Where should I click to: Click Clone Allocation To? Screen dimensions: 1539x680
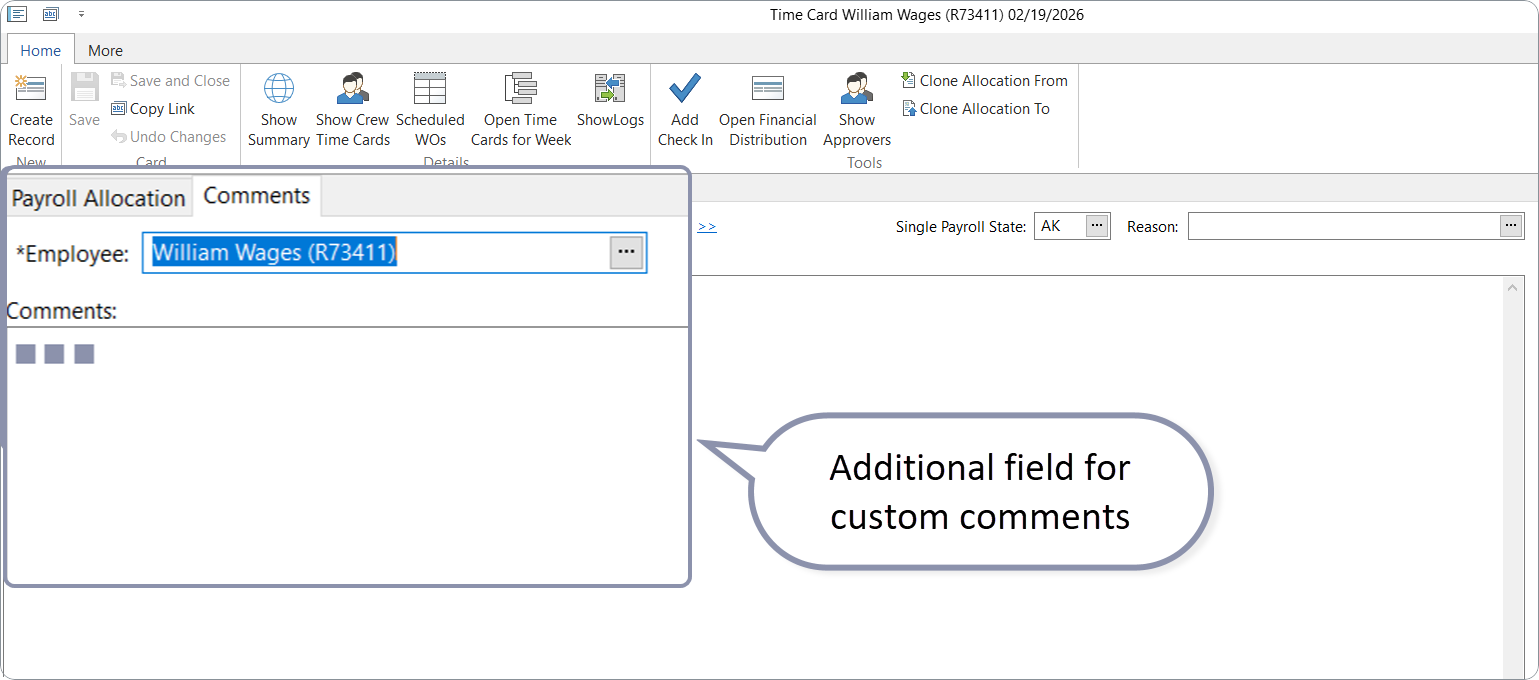pyautogui.click(x=976, y=109)
